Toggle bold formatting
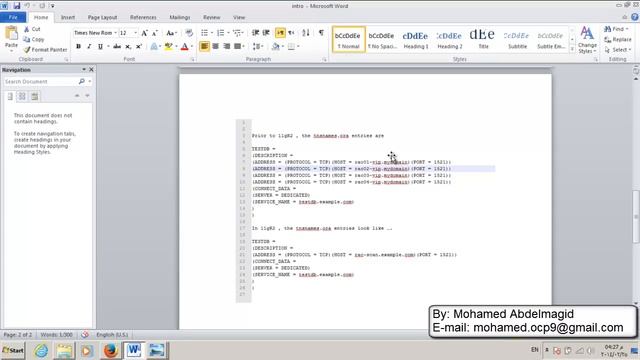The height and width of the screenshot is (360, 640). pos(78,47)
